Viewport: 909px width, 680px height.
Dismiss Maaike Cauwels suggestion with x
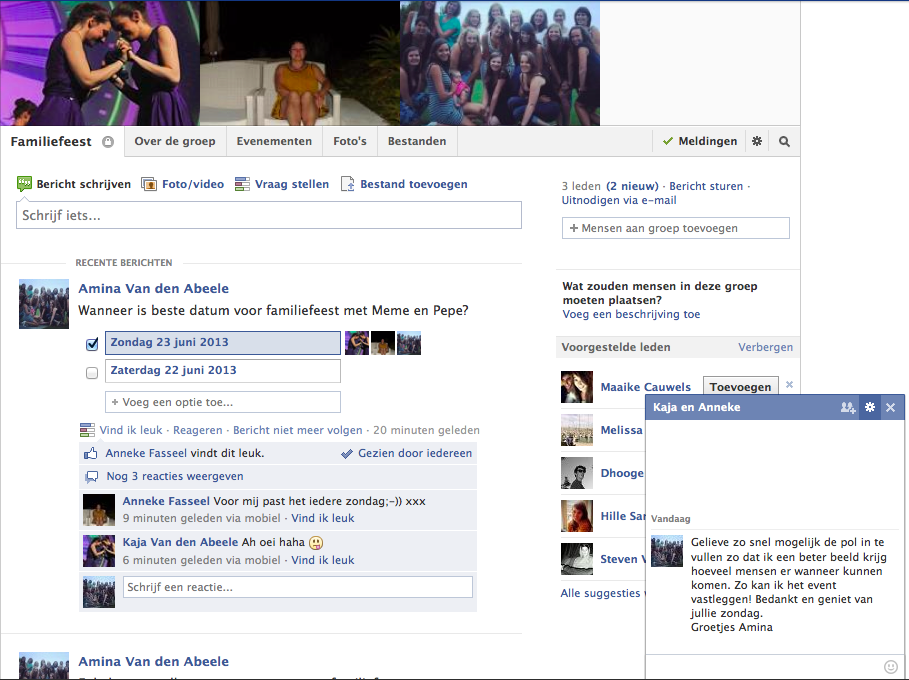click(x=789, y=385)
